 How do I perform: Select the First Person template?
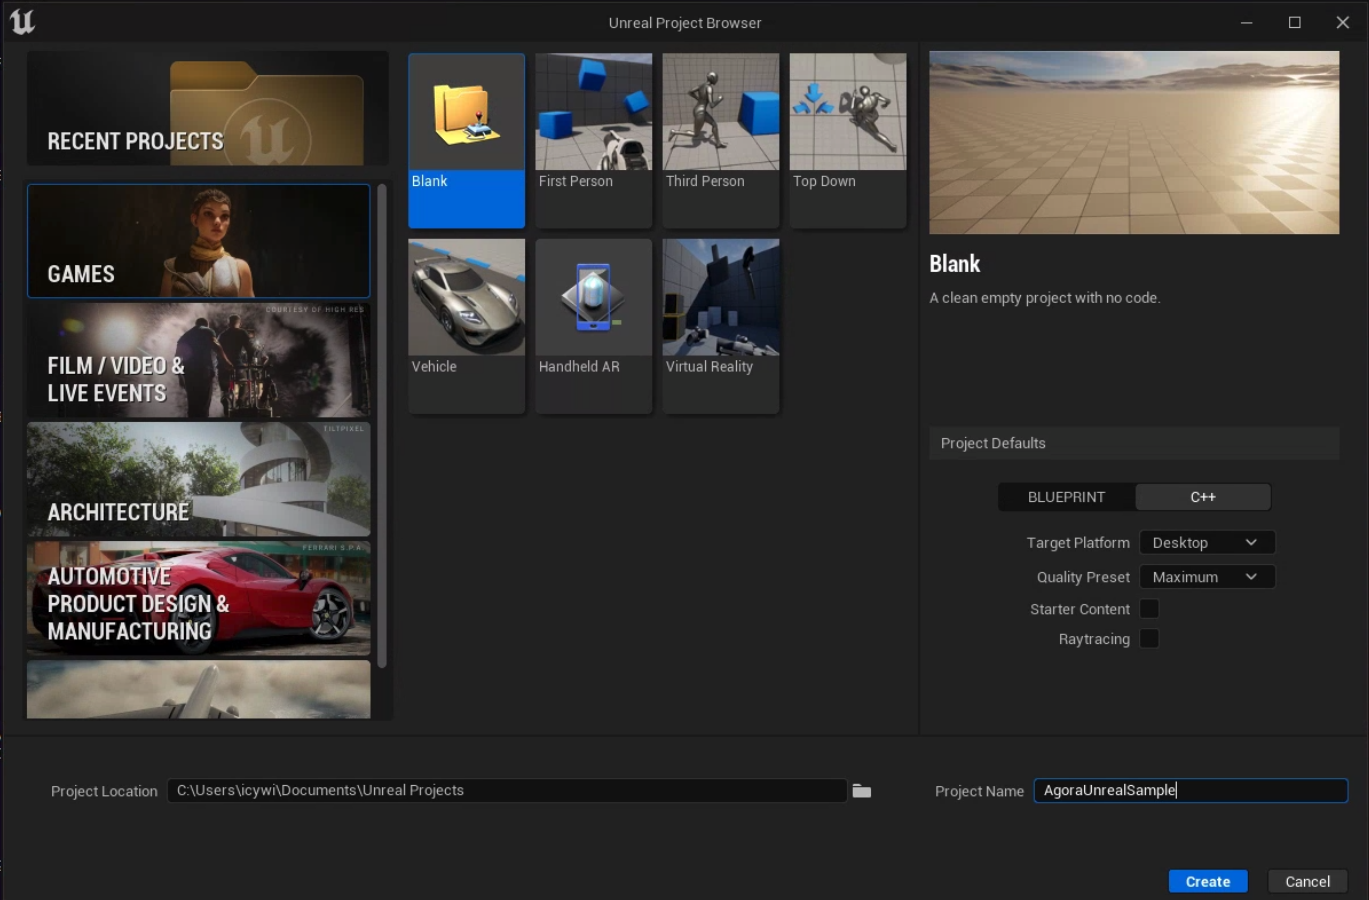pos(593,140)
